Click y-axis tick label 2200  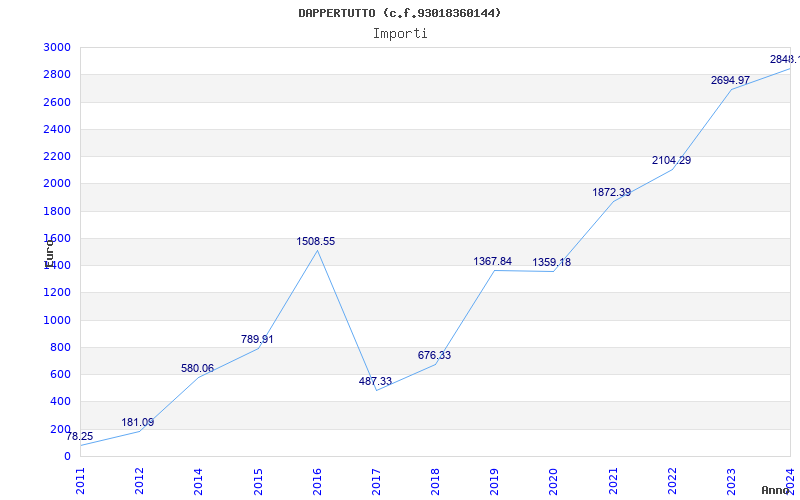pyautogui.click(x=57, y=156)
